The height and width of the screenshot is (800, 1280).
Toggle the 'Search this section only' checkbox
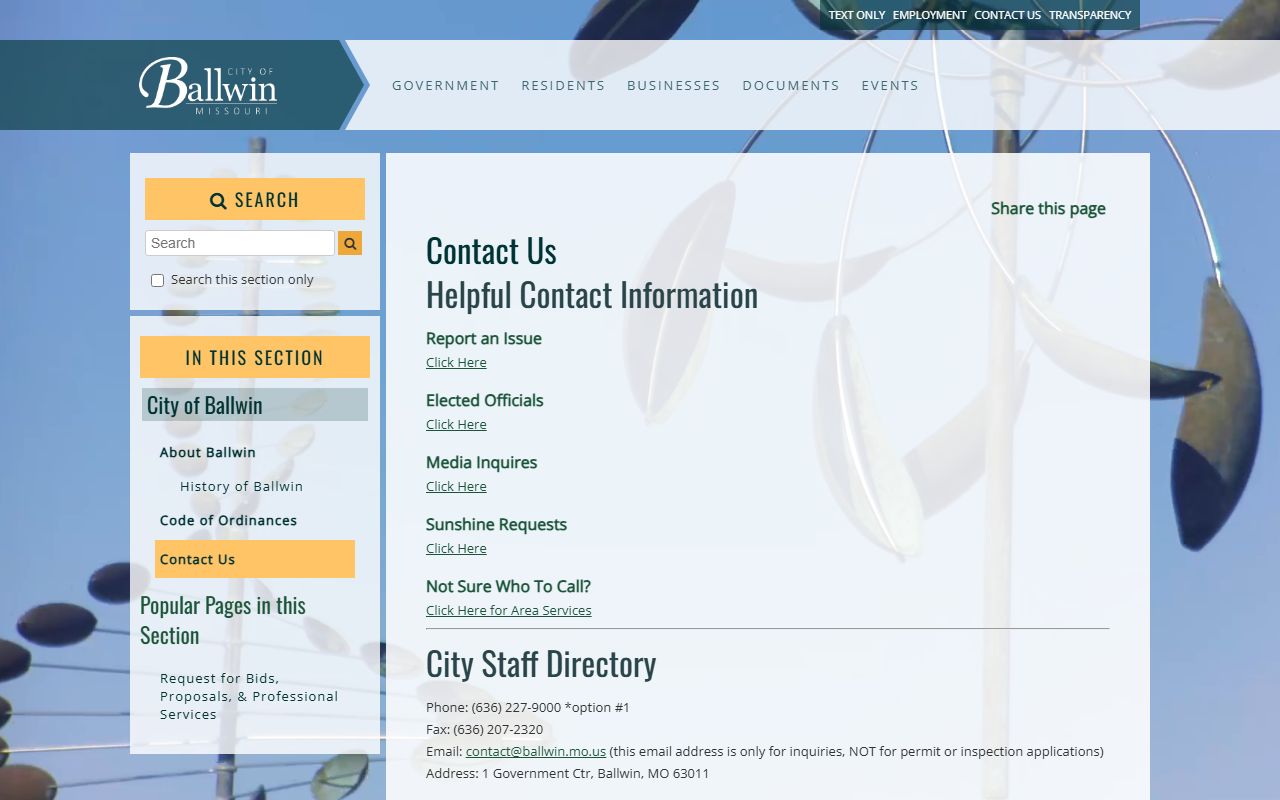click(157, 280)
